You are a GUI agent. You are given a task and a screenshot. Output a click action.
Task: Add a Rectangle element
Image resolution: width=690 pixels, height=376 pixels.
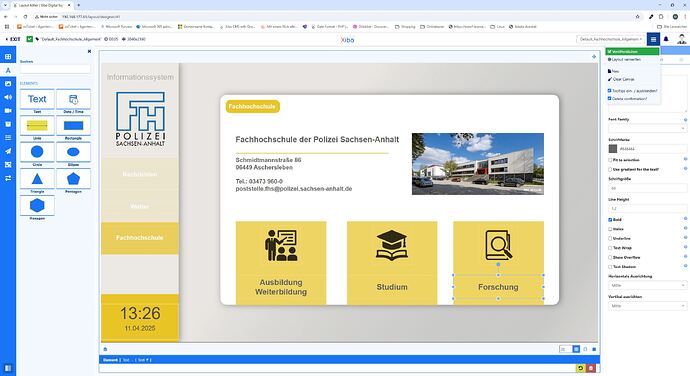pyautogui.click(x=73, y=126)
